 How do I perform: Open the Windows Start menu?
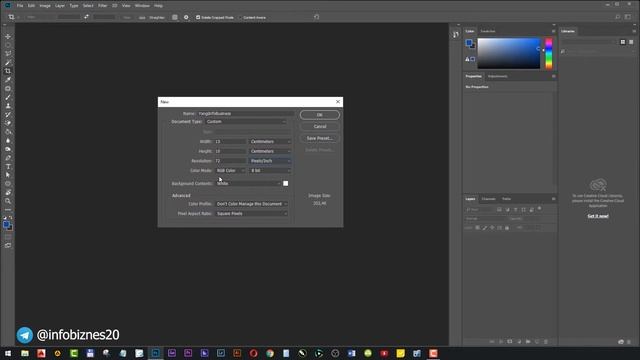pyautogui.click(x=8, y=353)
